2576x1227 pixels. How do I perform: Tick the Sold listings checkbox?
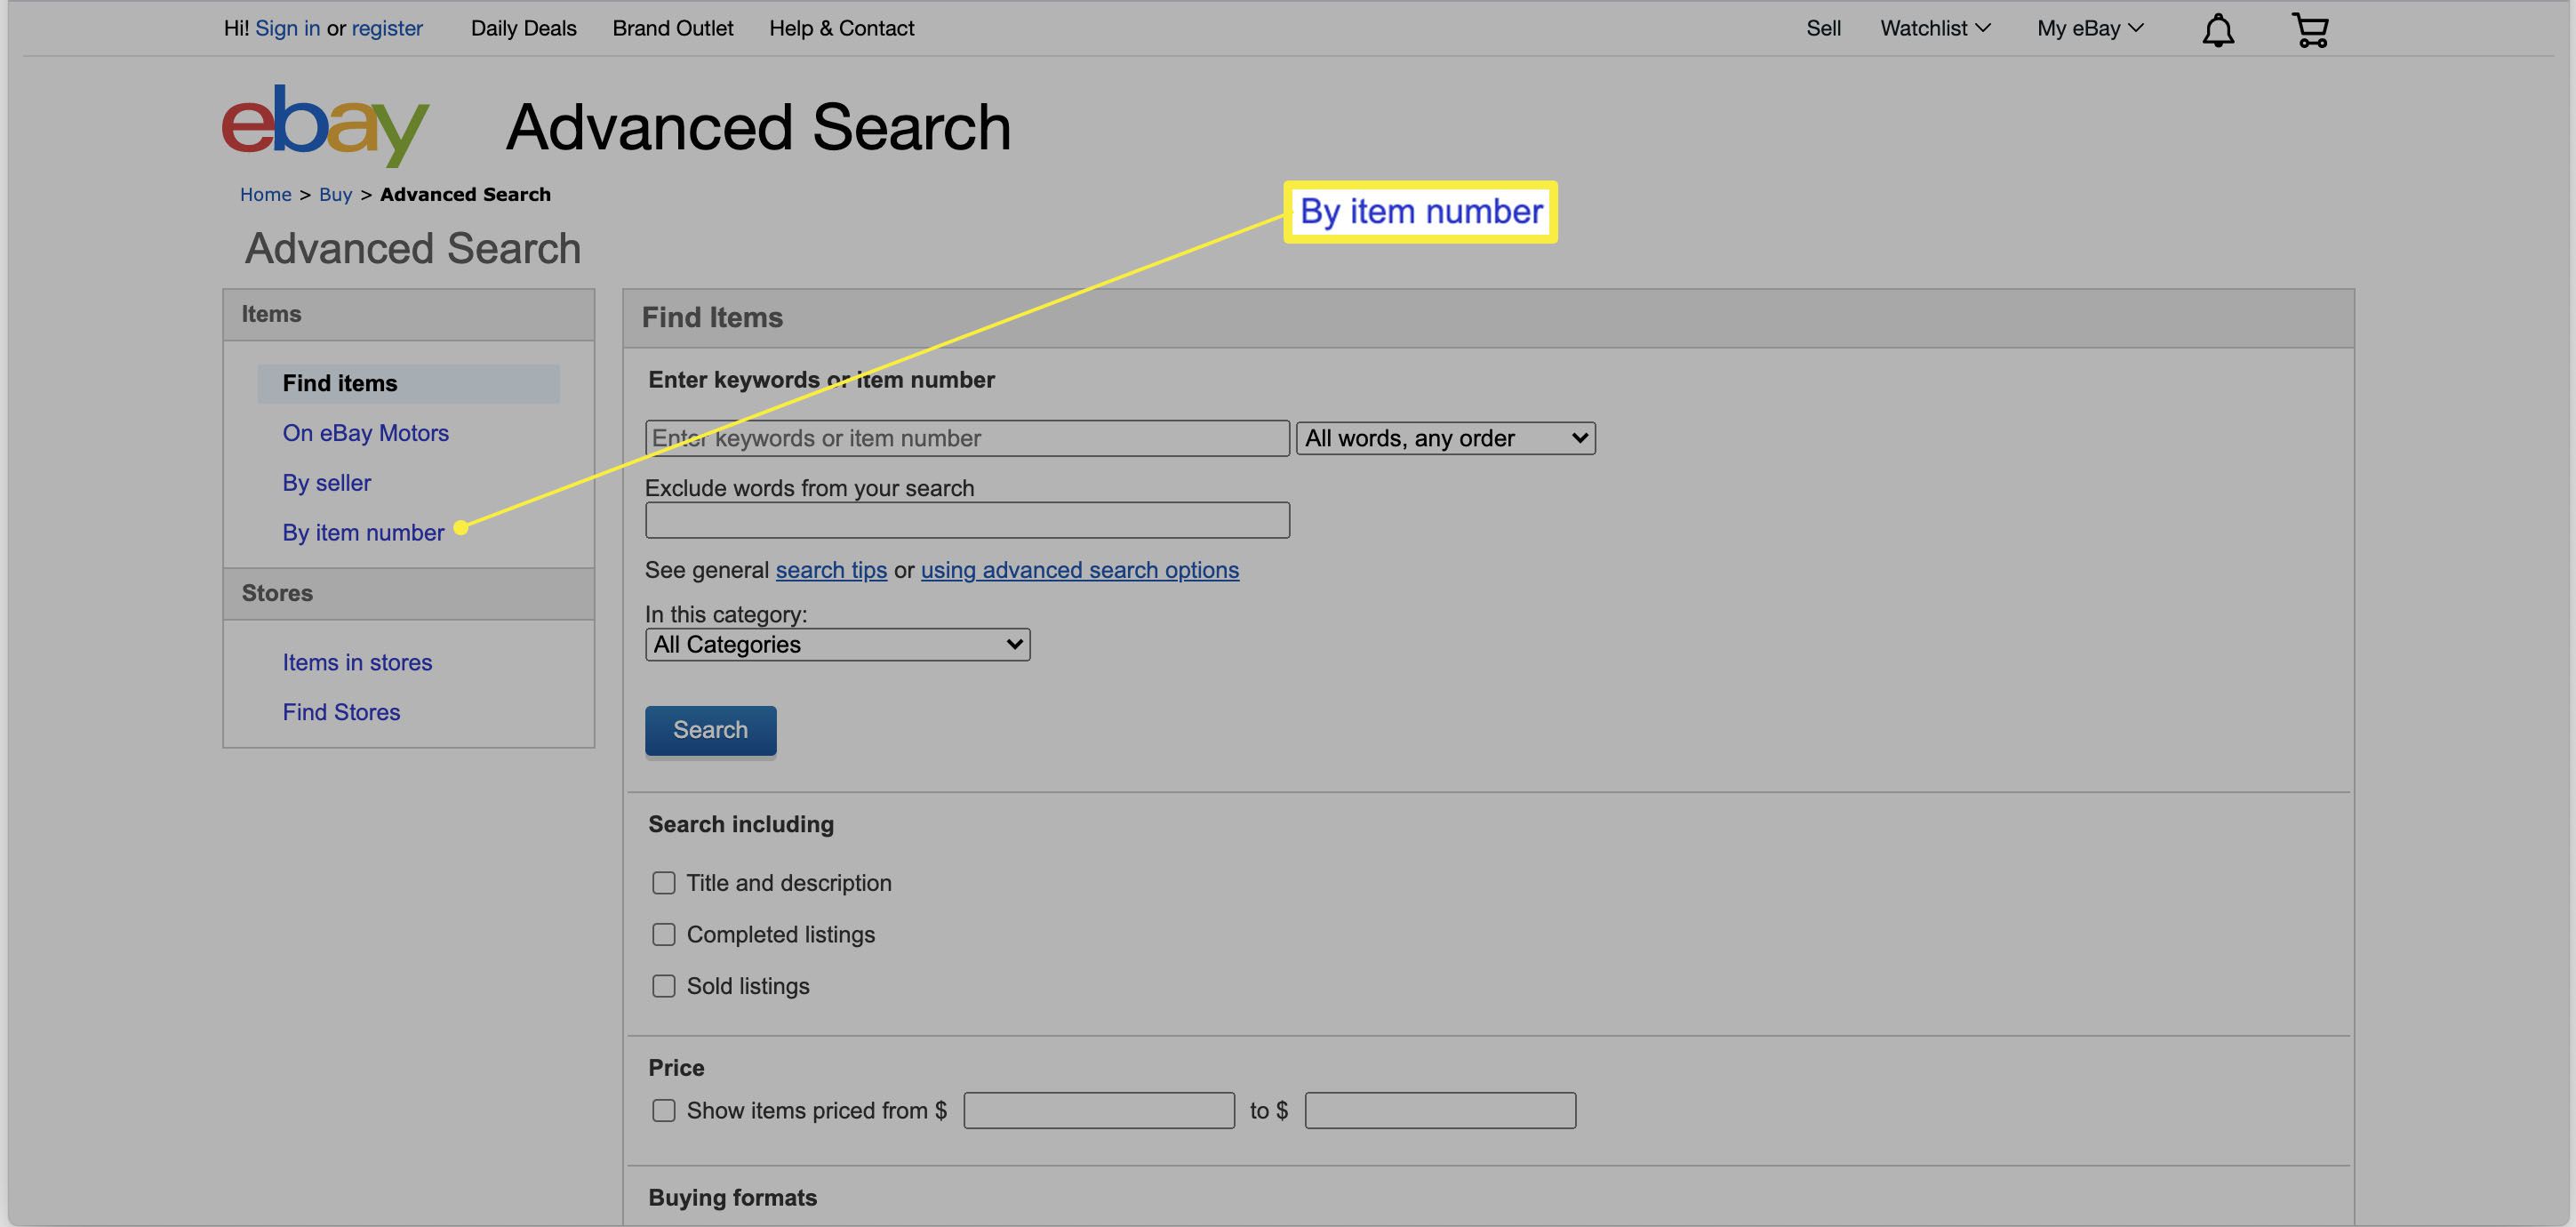[663, 986]
